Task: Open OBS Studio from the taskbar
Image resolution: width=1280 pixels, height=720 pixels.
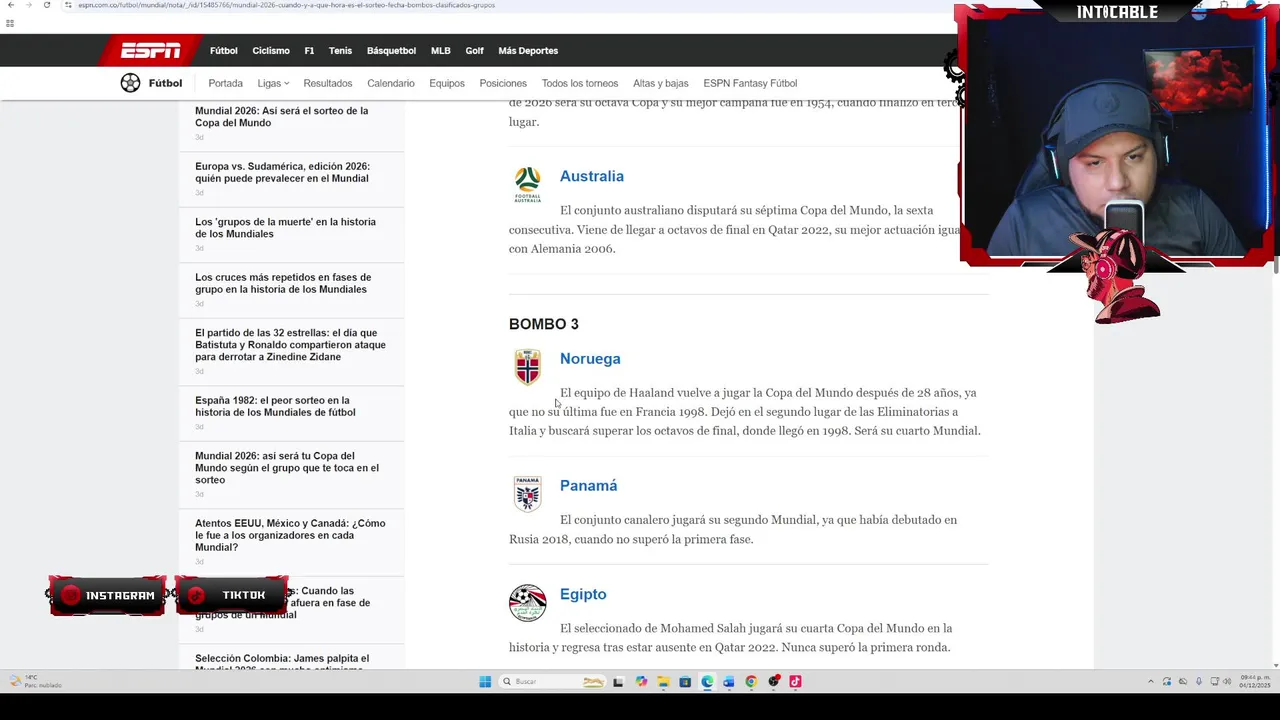Action: 774,682
